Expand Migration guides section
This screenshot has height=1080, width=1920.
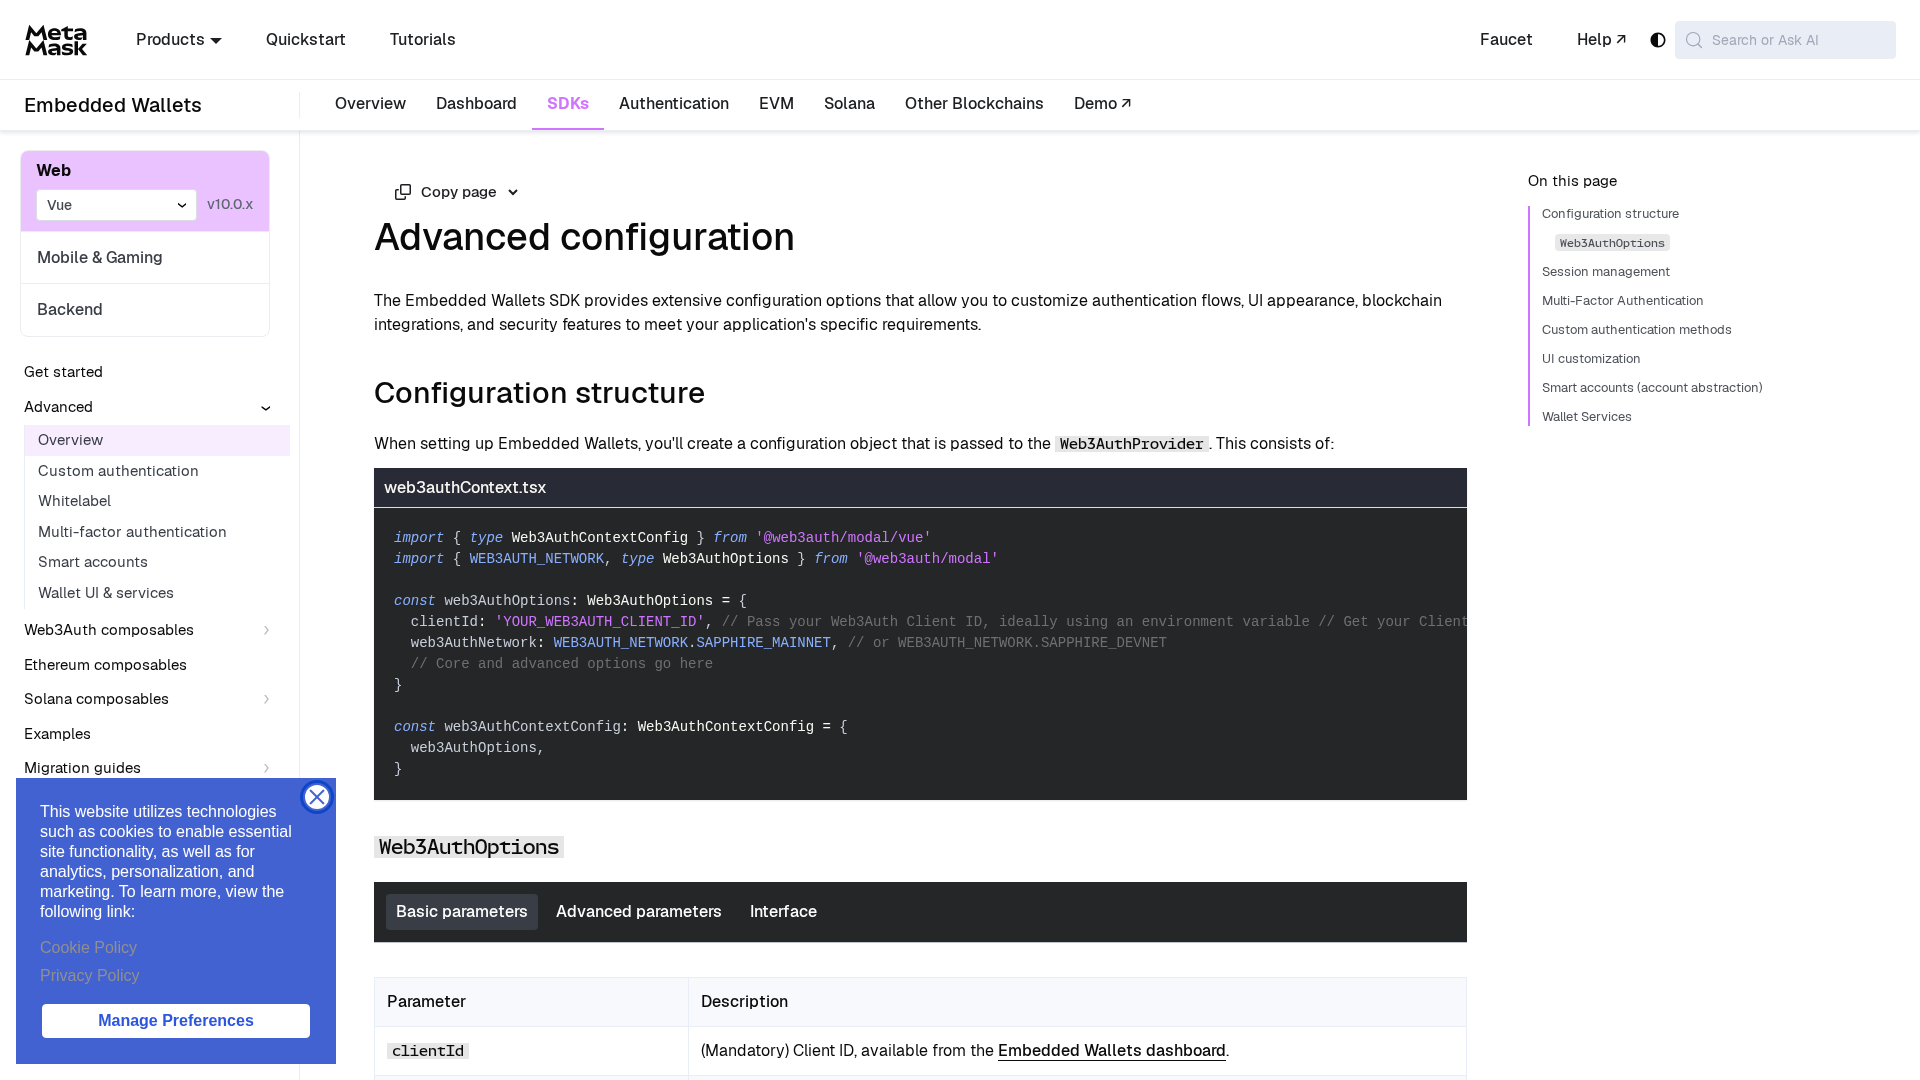tap(266, 768)
